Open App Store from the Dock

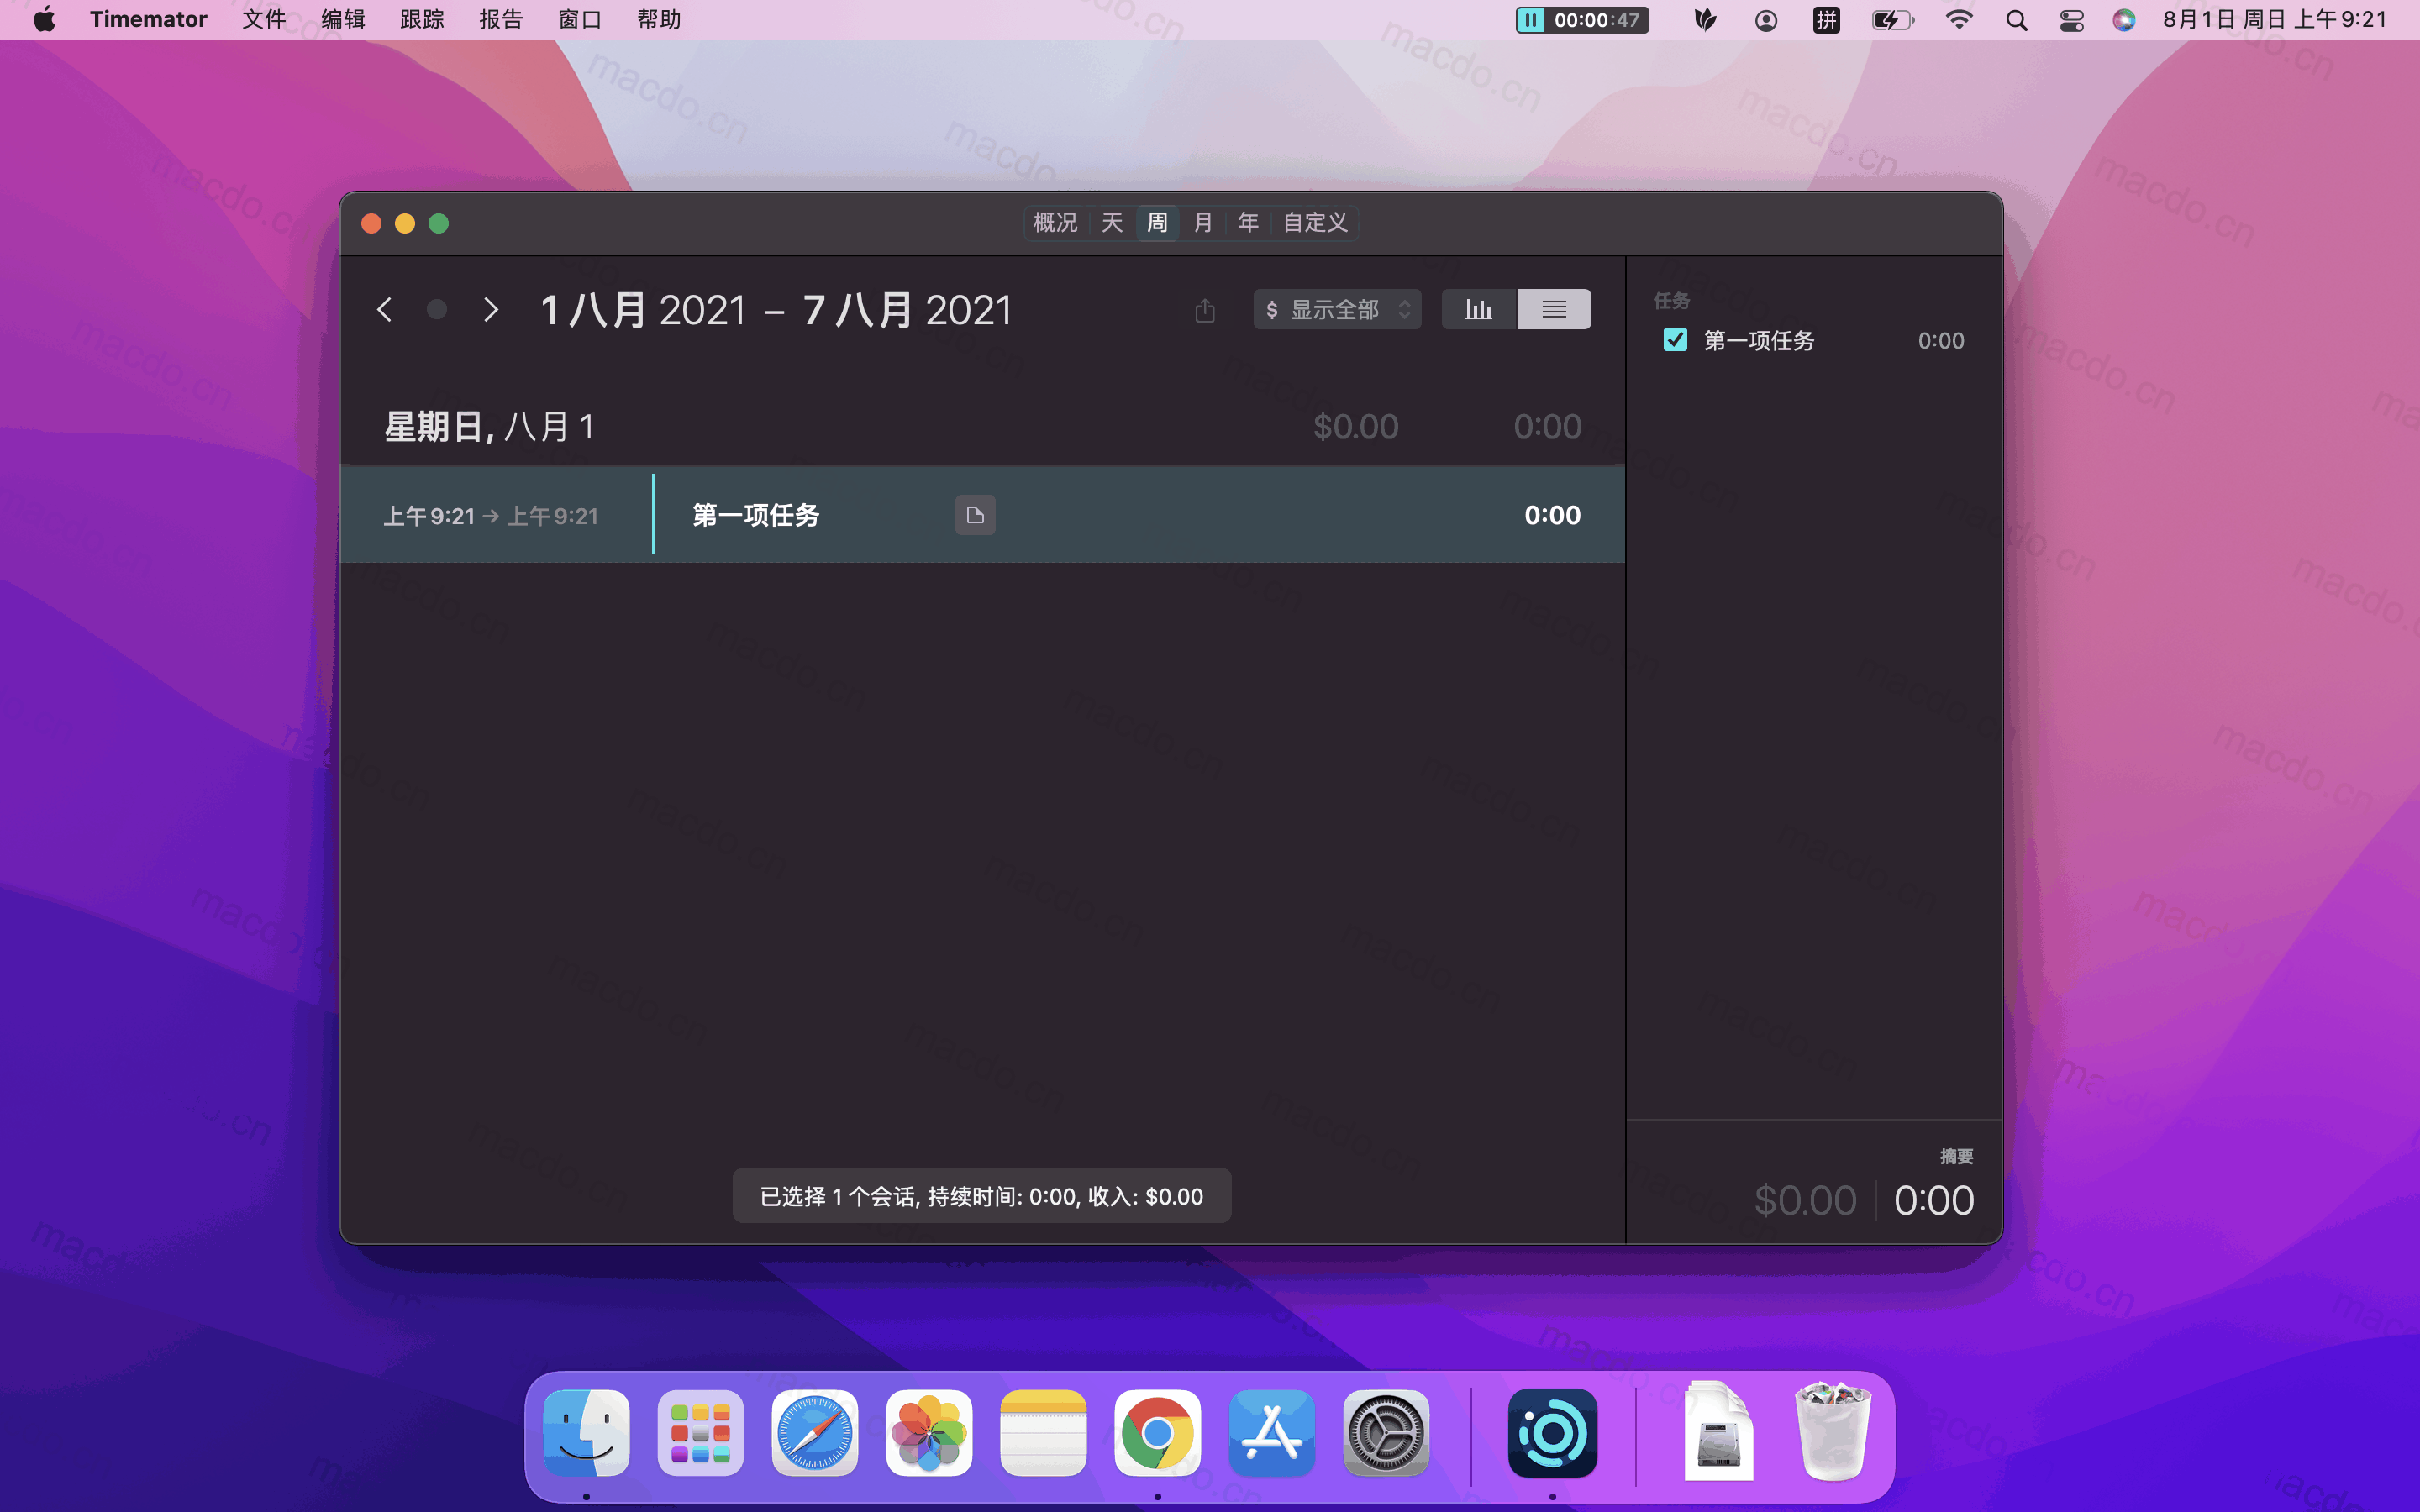(1272, 1432)
